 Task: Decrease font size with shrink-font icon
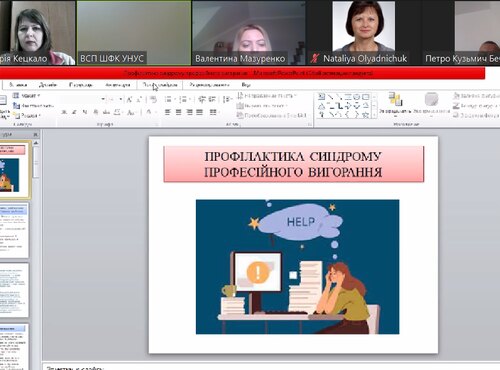tap(139, 99)
